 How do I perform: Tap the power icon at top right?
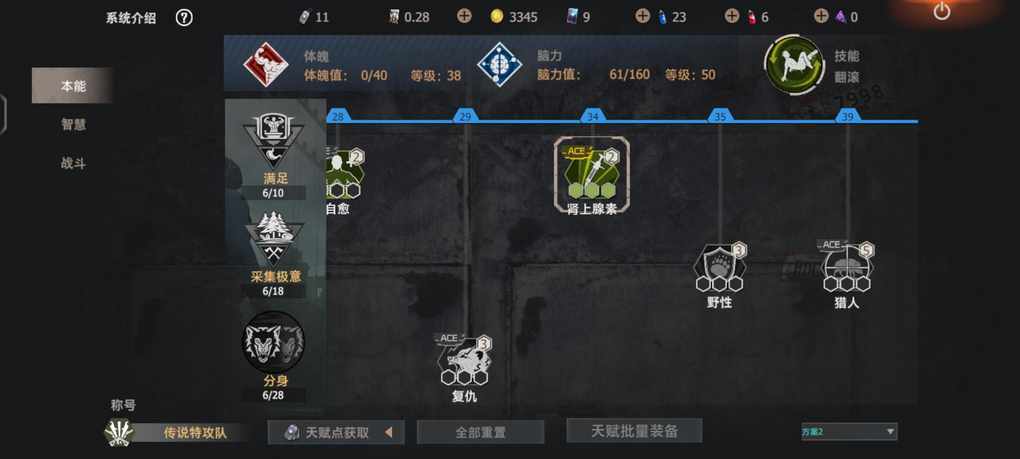(941, 11)
